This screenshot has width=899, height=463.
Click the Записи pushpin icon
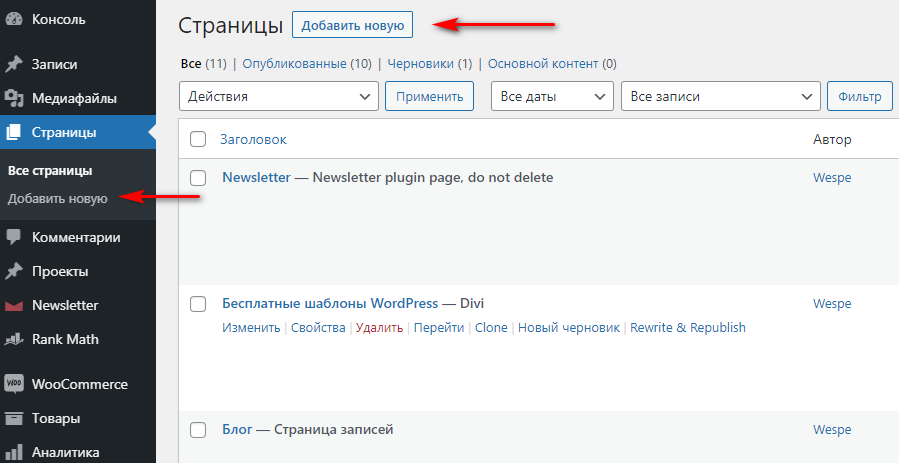click(13, 64)
